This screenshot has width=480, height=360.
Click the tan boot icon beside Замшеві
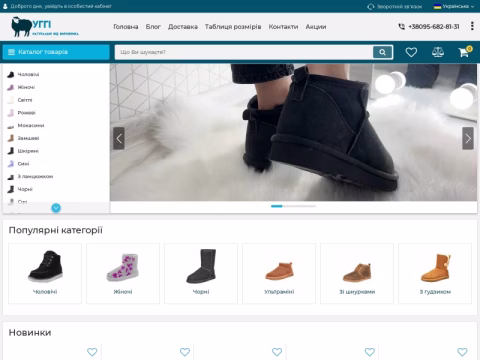click(11, 138)
